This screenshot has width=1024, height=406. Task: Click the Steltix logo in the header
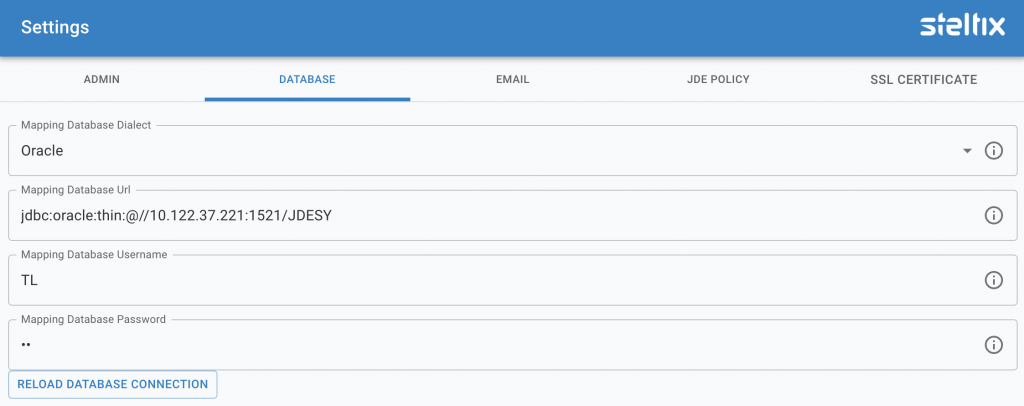point(961,27)
